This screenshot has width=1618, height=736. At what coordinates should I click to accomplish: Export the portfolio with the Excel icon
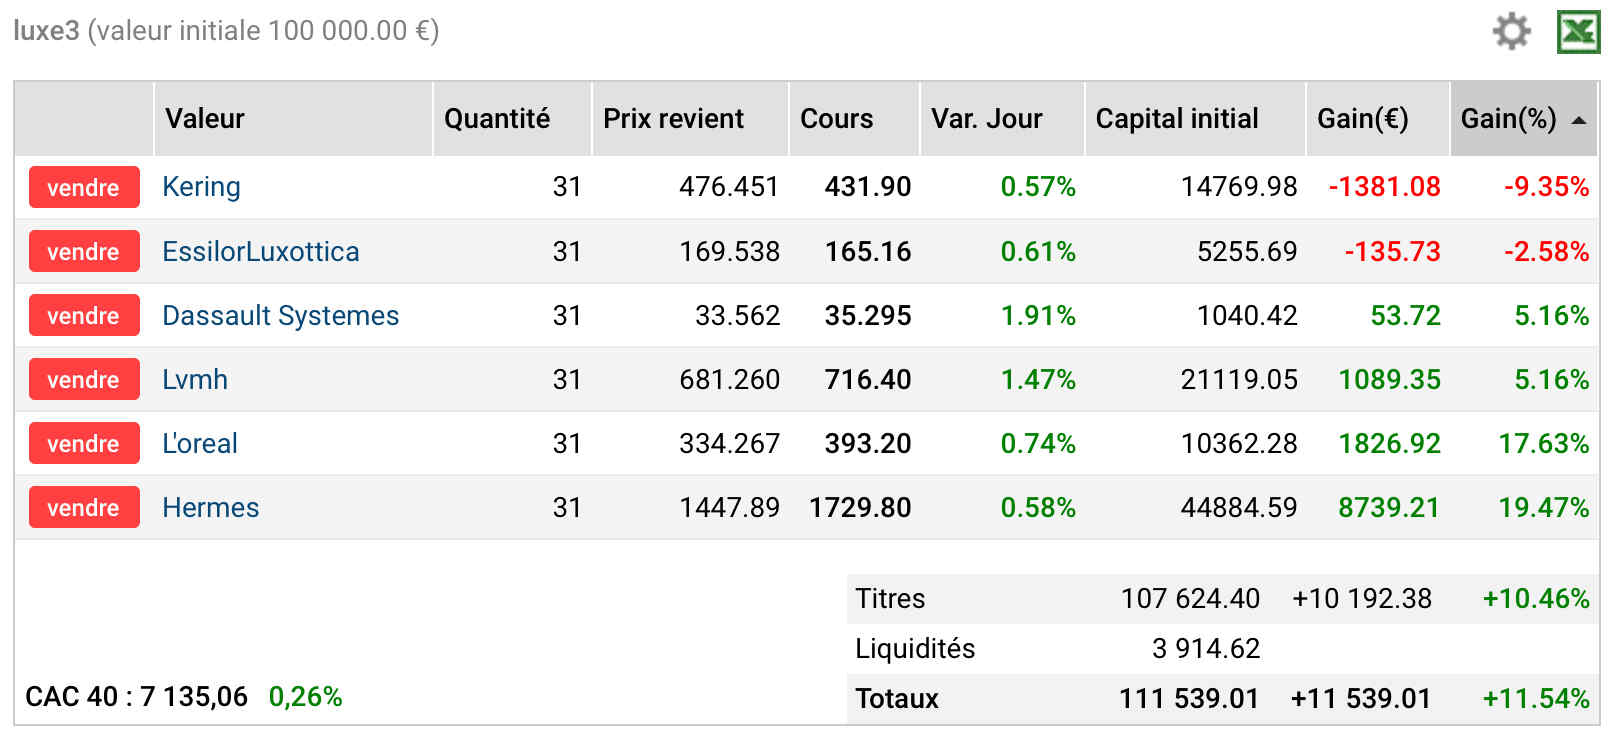tap(1578, 32)
